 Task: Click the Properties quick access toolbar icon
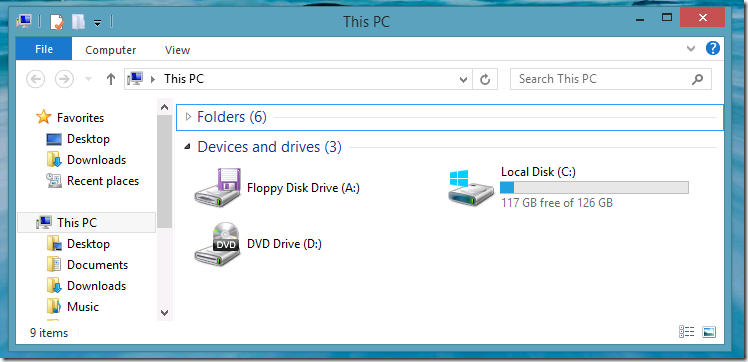pos(57,21)
